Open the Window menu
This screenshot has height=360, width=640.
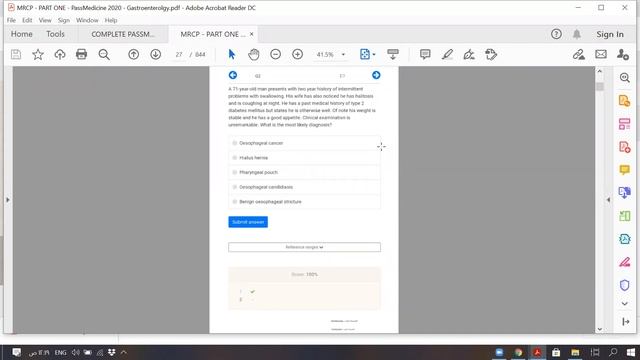(87, 20)
